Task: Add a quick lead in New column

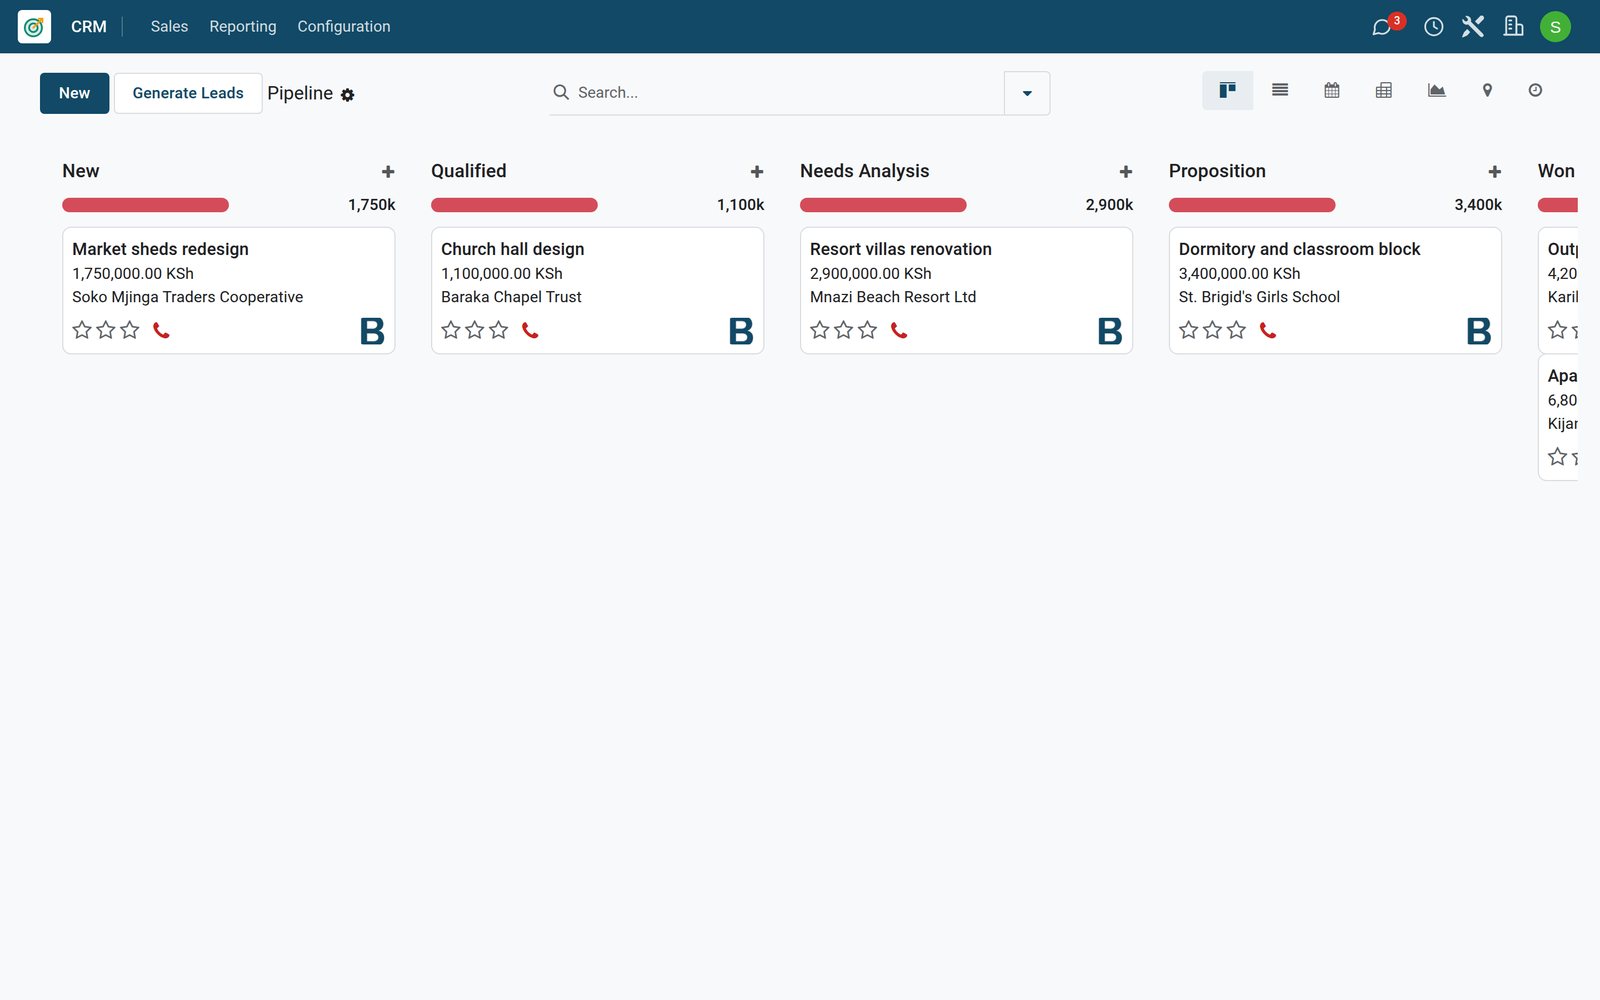Action: coord(388,172)
